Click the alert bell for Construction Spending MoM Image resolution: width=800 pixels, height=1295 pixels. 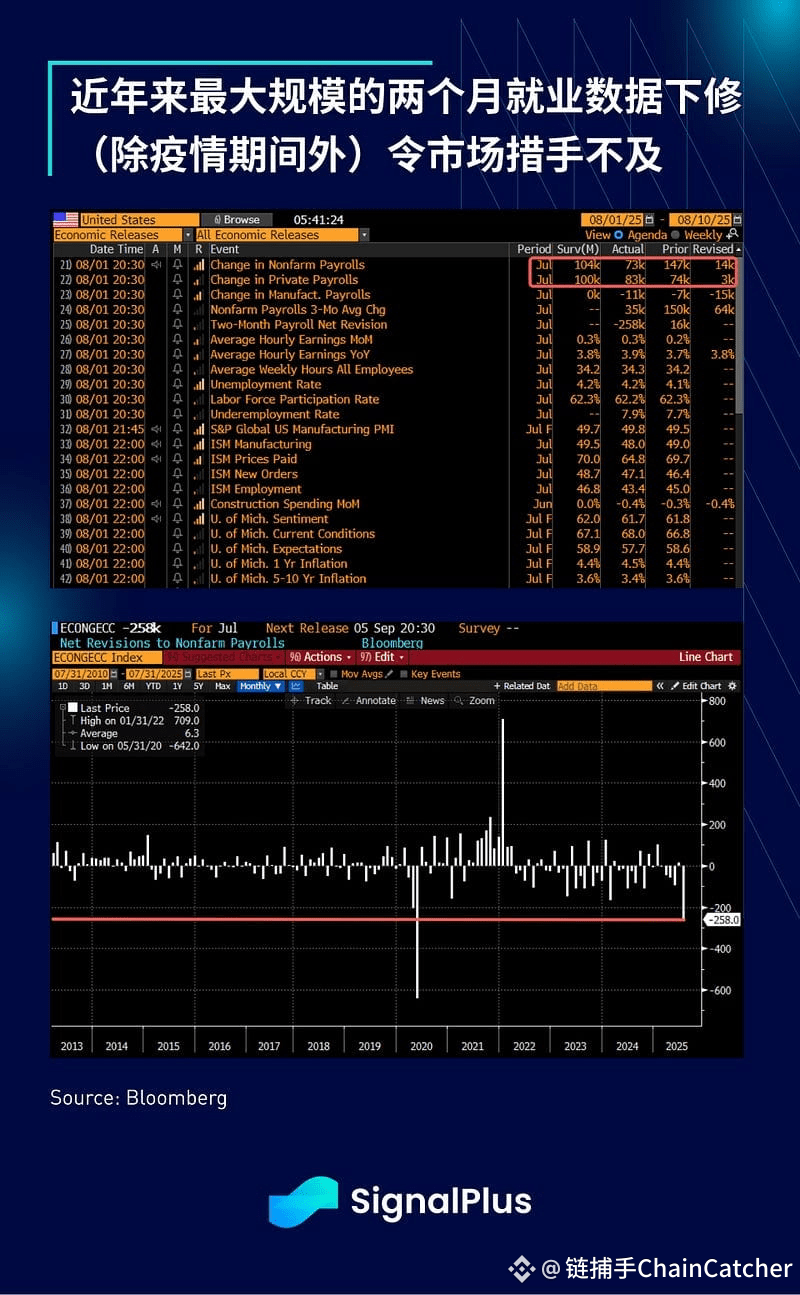click(177, 504)
